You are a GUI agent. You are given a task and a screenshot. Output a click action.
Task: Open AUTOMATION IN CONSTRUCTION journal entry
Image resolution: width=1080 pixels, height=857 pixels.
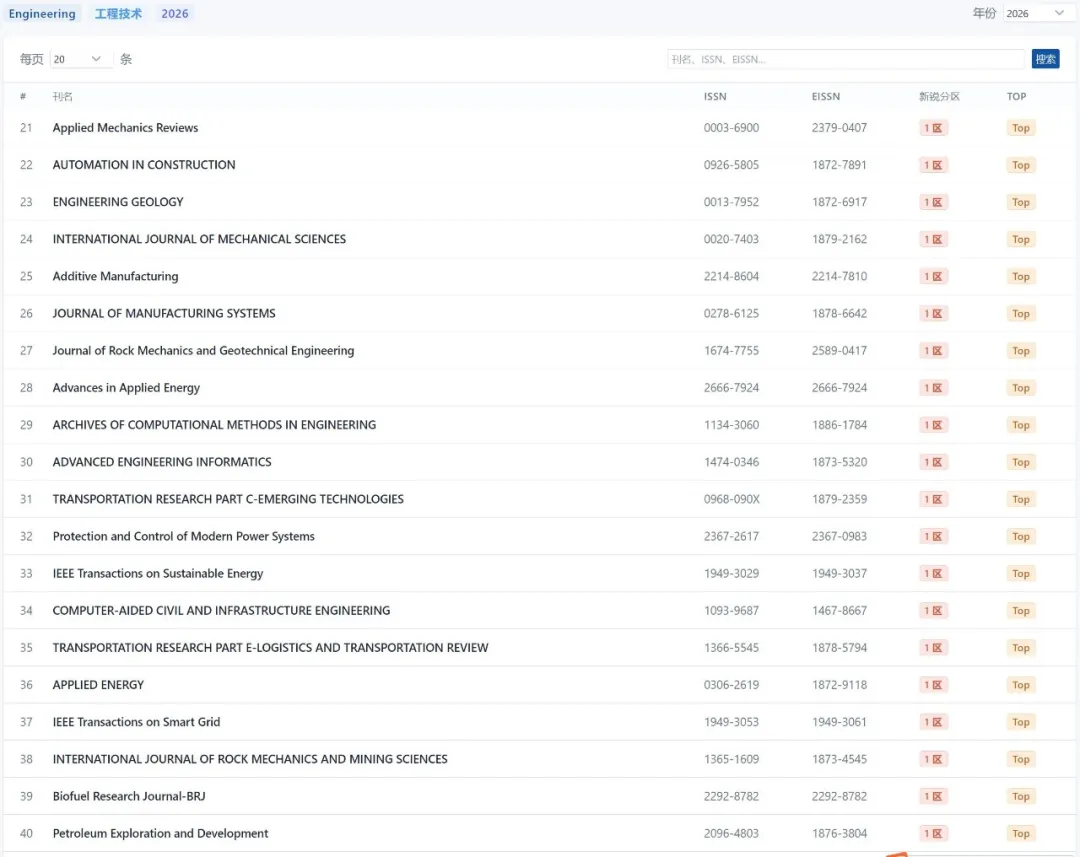[144, 165]
